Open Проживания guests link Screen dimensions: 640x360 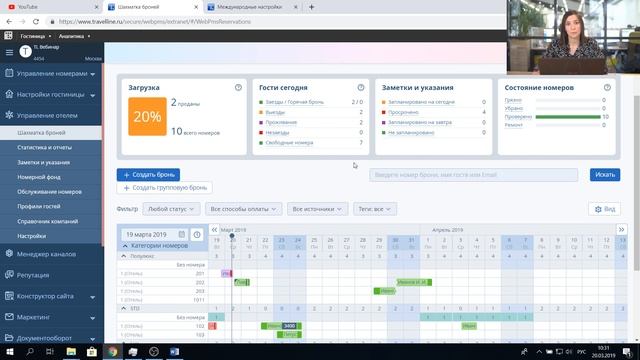coord(281,122)
